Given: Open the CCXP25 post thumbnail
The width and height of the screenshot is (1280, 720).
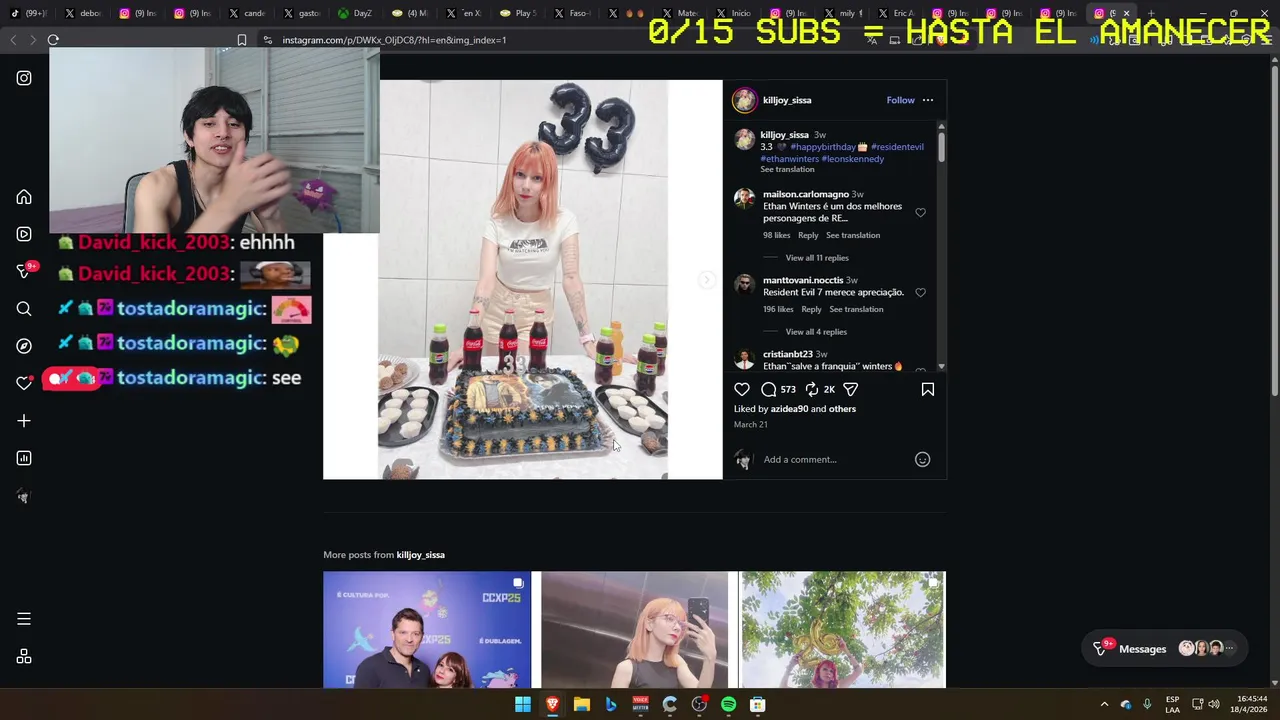Looking at the screenshot, I should point(427,630).
